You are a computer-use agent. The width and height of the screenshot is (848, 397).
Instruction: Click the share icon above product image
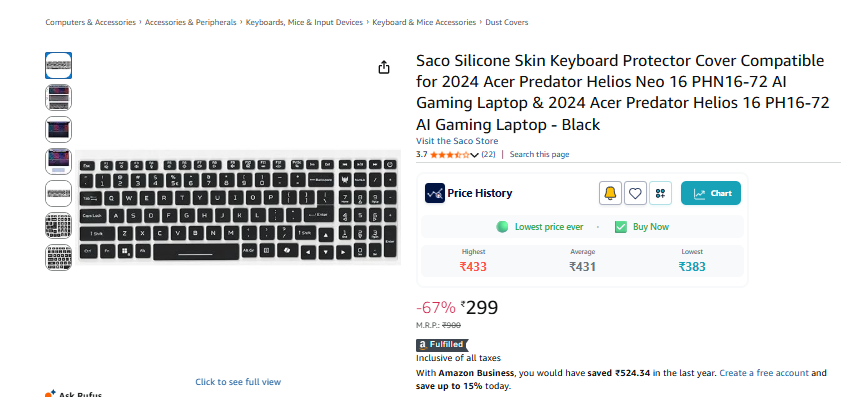pos(383,67)
